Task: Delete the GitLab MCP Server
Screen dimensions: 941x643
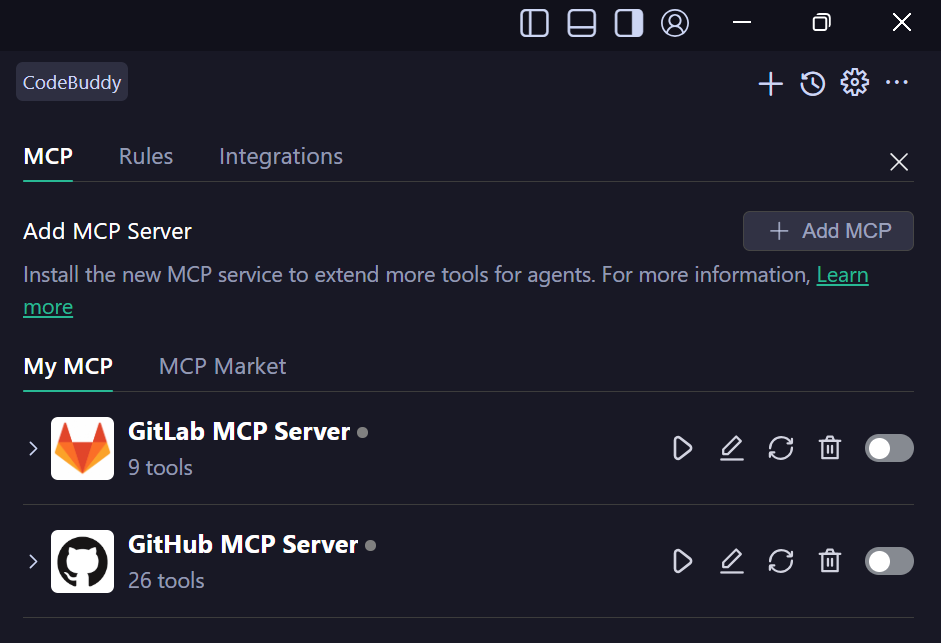Action: [830, 448]
